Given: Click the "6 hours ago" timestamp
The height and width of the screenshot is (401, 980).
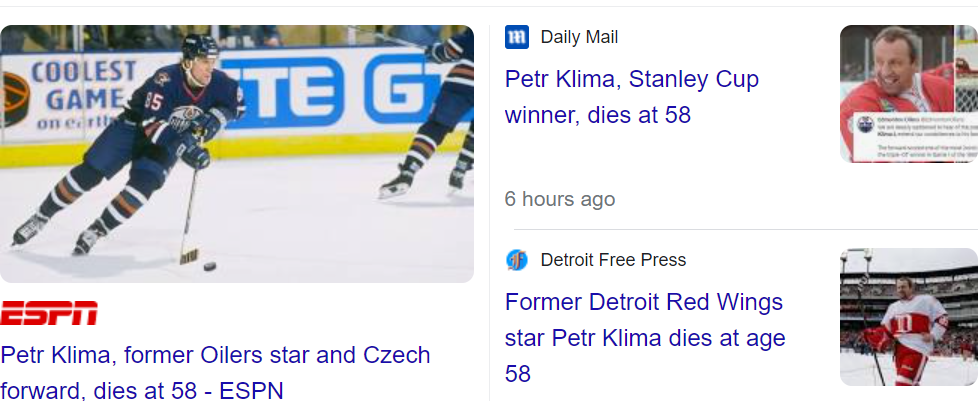Looking at the screenshot, I should pyautogui.click(x=559, y=199).
